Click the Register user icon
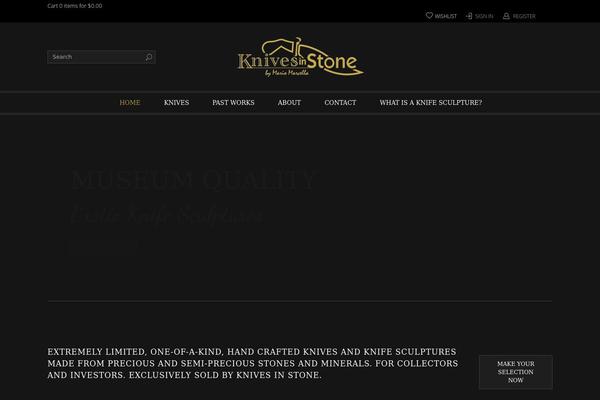The height and width of the screenshot is (400, 600). [x=506, y=16]
